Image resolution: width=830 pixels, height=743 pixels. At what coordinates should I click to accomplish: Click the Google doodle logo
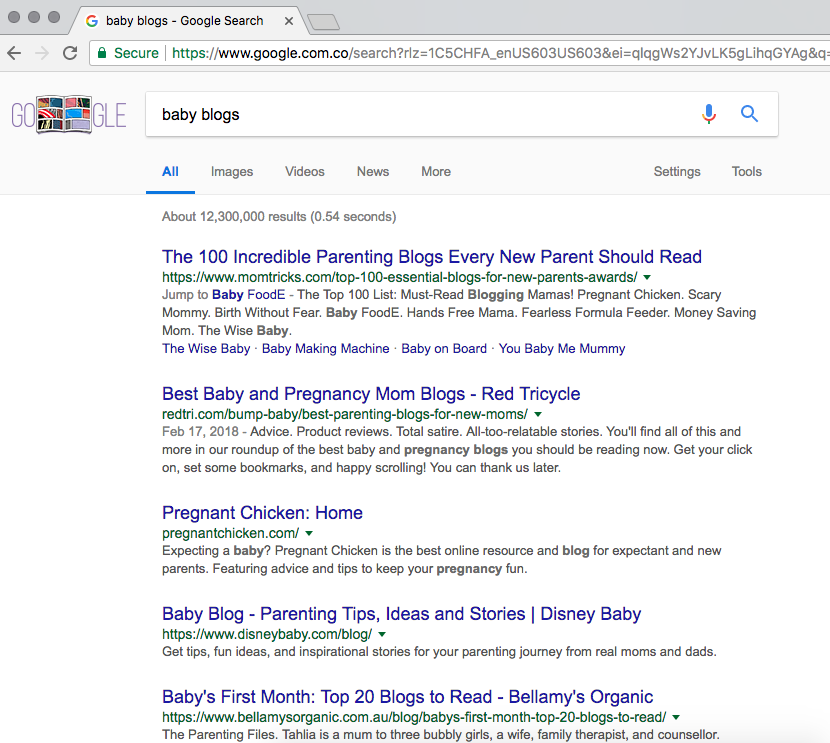click(69, 114)
